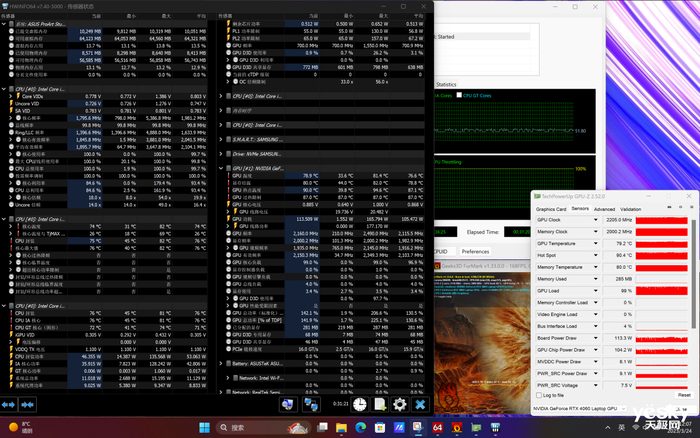
Task: Select the Statistics tab in AIDA64
Action: point(446,84)
